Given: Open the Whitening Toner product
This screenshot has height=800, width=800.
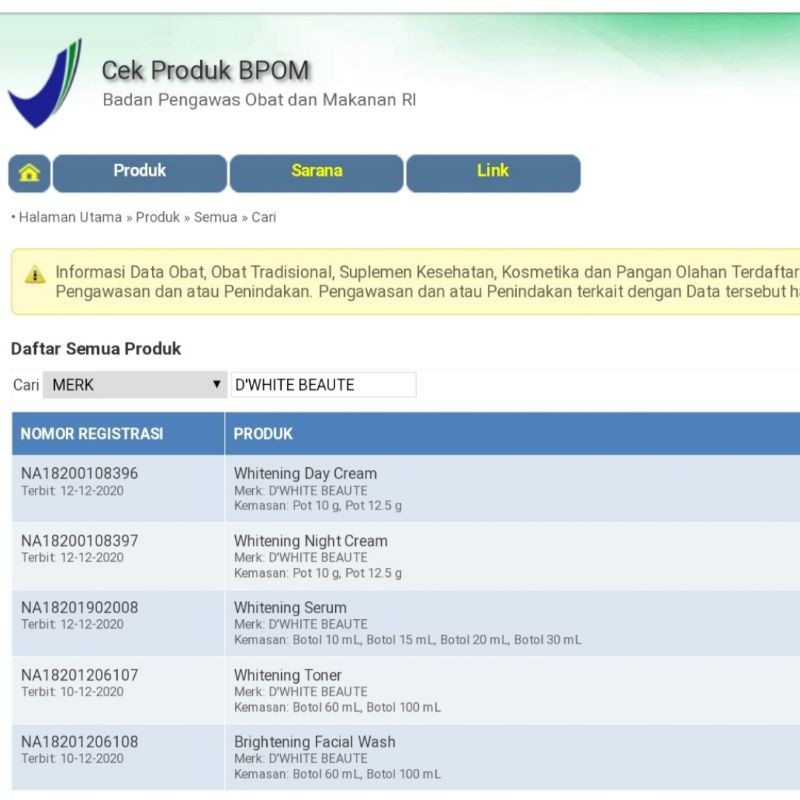Looking at the screenshot, I should pyautogui.click(x=288, y=675).
